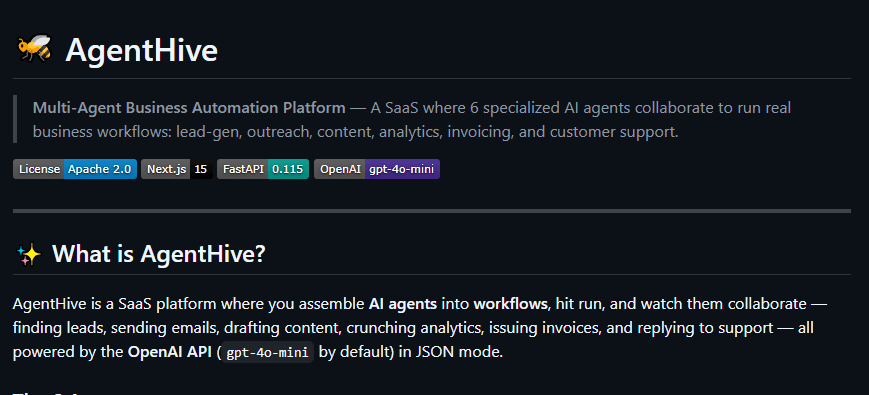
Task: Open the OpenAI gpt-4o-mini badge
Action: tap(377, 169)
